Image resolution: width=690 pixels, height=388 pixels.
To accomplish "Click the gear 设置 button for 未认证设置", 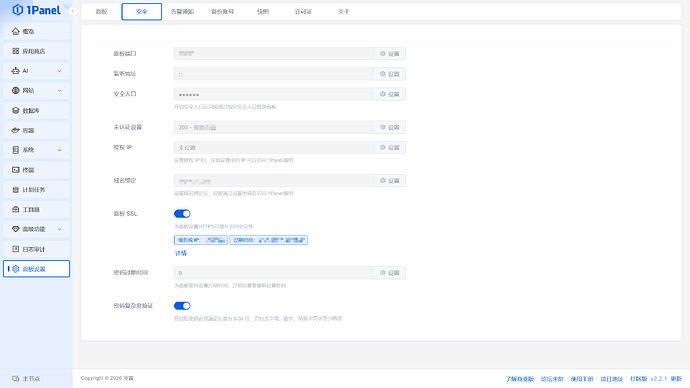I will tap(390, 127).
